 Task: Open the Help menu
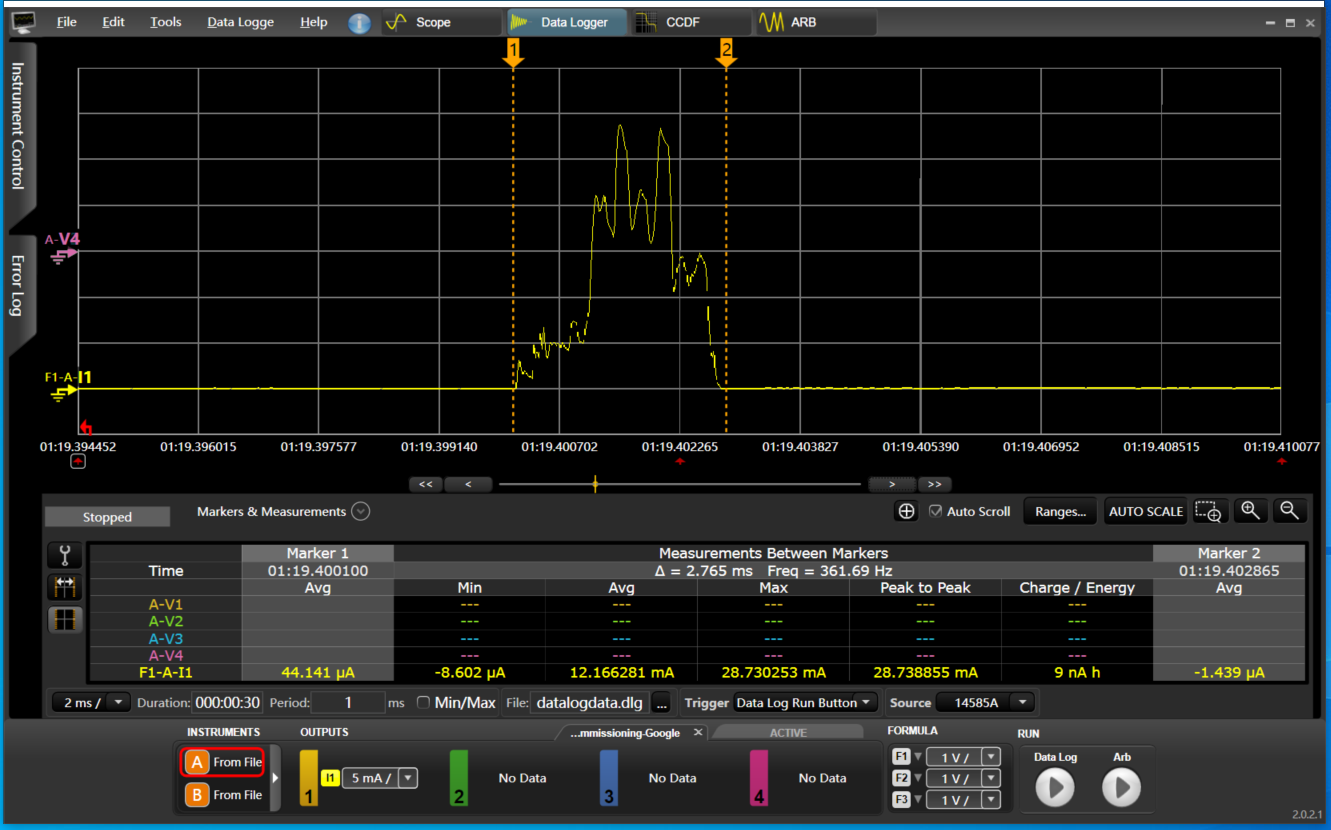tap(314, 22)
